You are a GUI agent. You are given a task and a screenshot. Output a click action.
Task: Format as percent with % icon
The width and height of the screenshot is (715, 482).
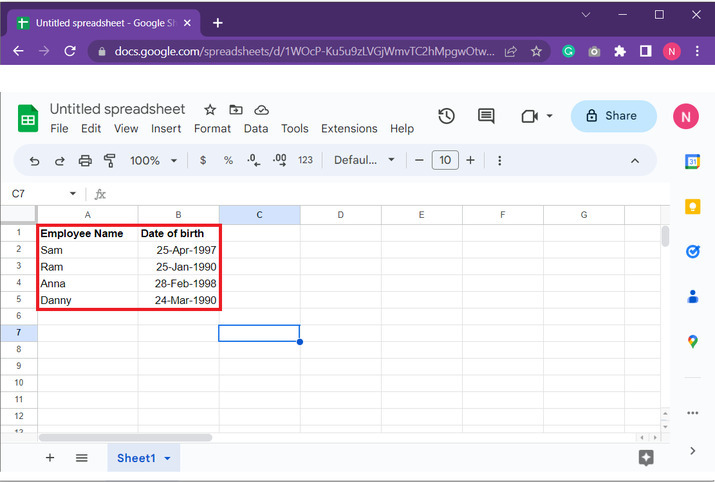pyautogui.click(x=228, y=160)
